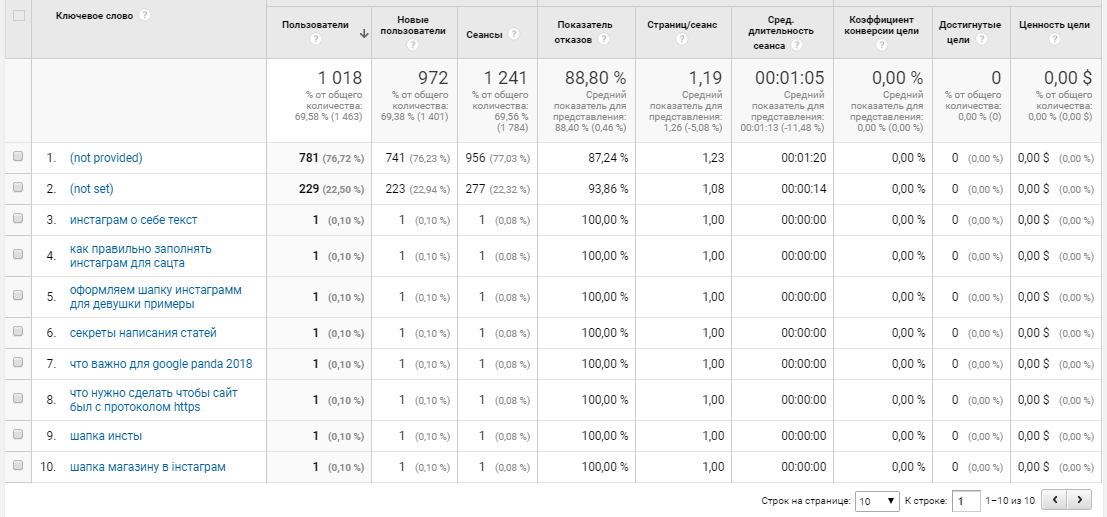1107x517 pixels.
Task: Open help icon next to Показатель отказов
Action: click(x=603, y=40)
